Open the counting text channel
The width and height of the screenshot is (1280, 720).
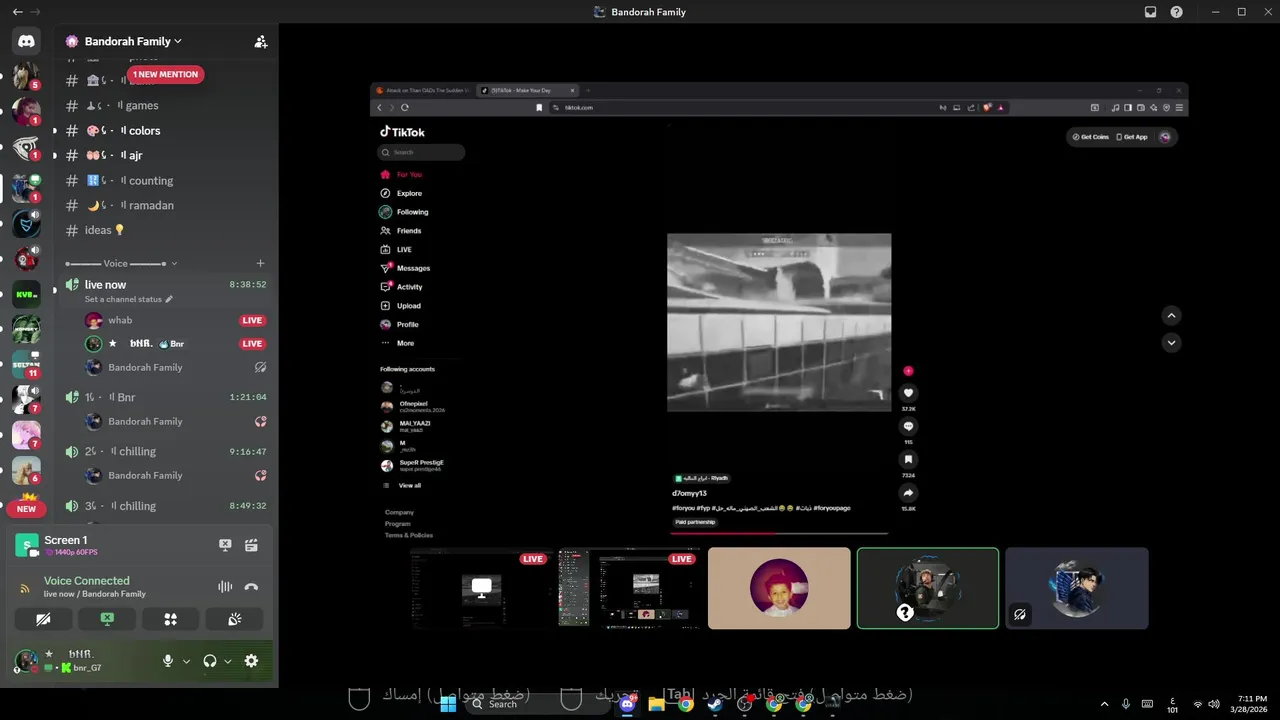[165, 181]
